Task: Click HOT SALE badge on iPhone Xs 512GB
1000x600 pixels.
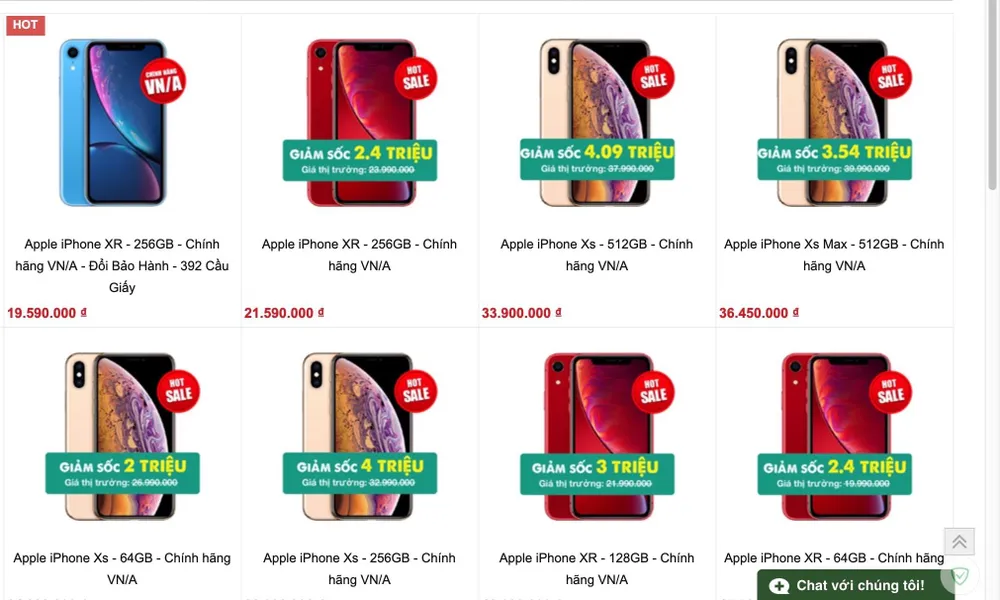Action: click(653, 78)
